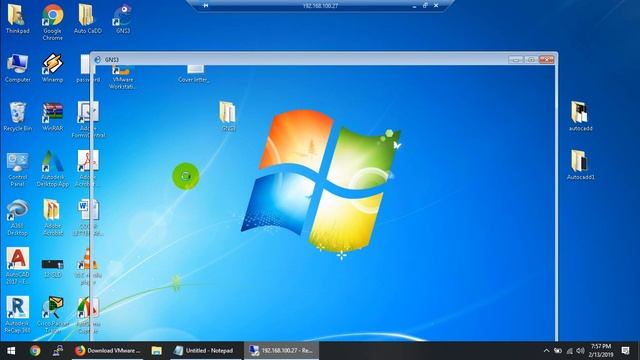This screenshot has height=360, width=640.
Task: Select the 12-SLD desktop file icon
Action: point(53,267)
